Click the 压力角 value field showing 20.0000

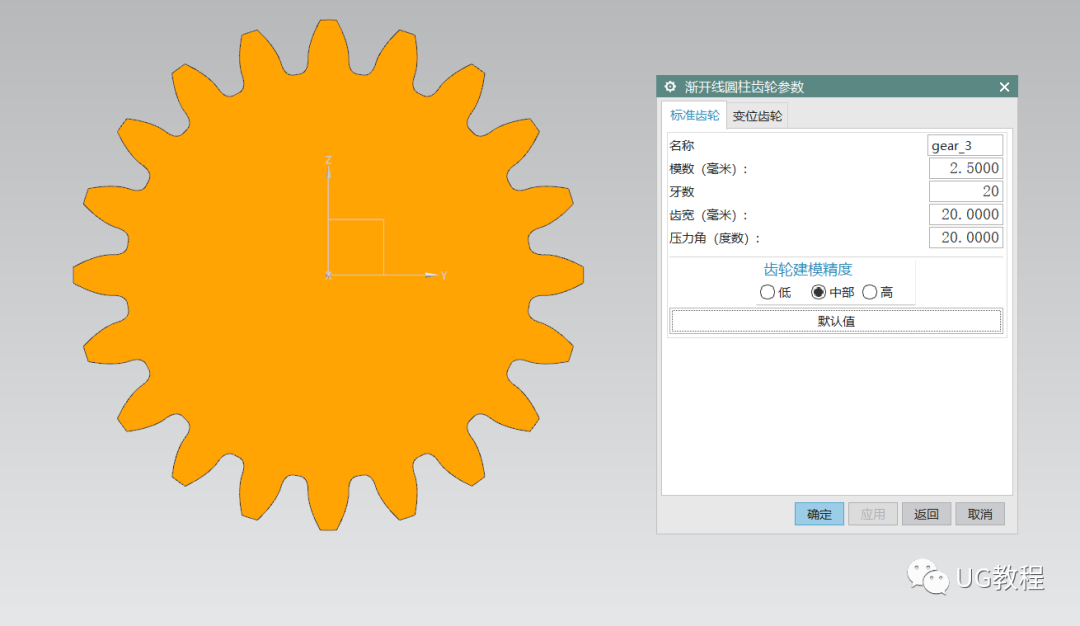[964, 237]
